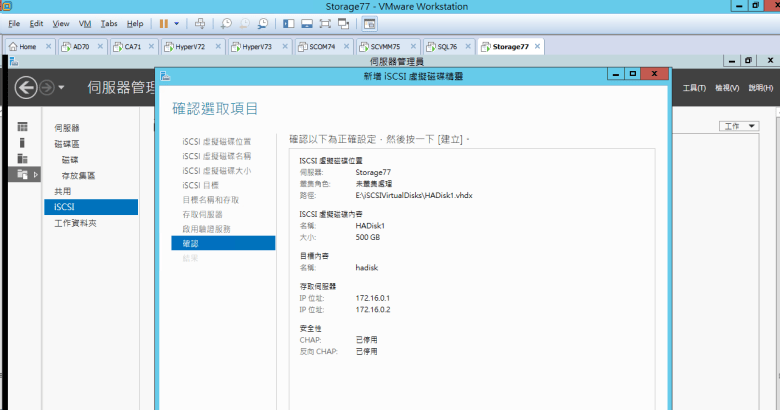Open the VM menu
The image size is (780, 410).
click(x=84, y=22)
